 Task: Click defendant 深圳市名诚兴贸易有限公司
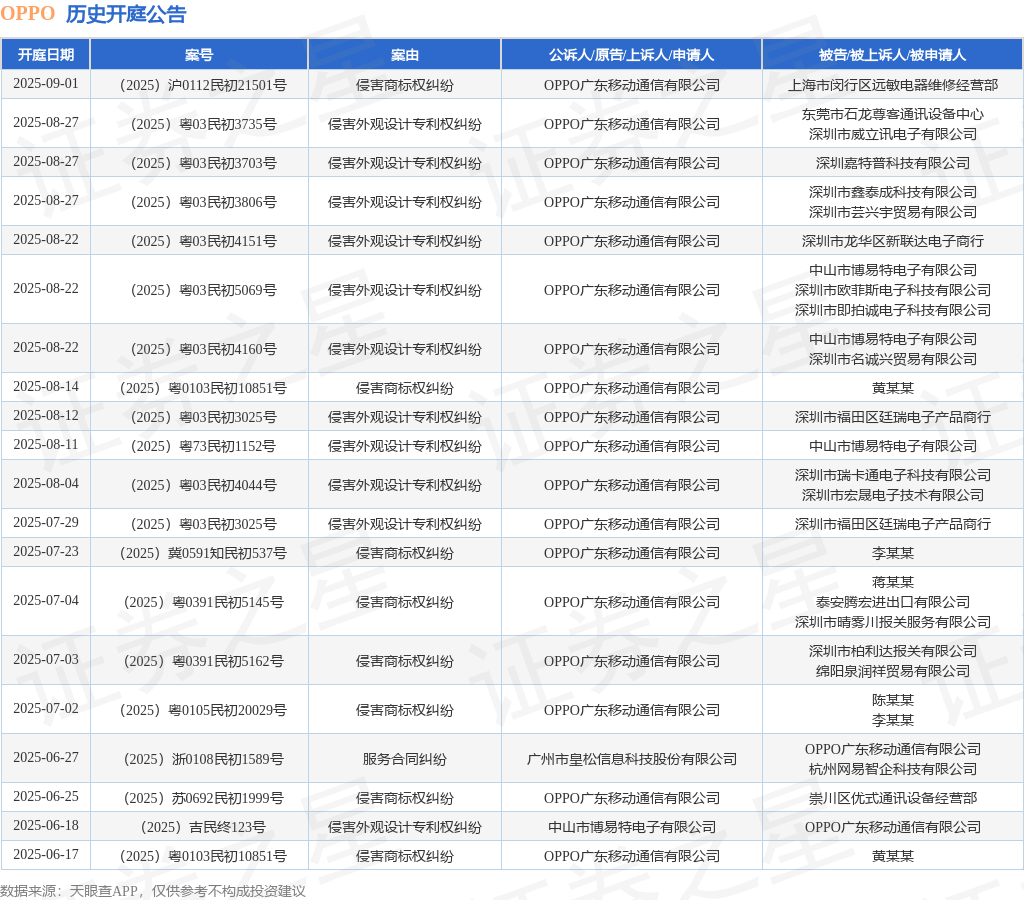click(893, 359)
